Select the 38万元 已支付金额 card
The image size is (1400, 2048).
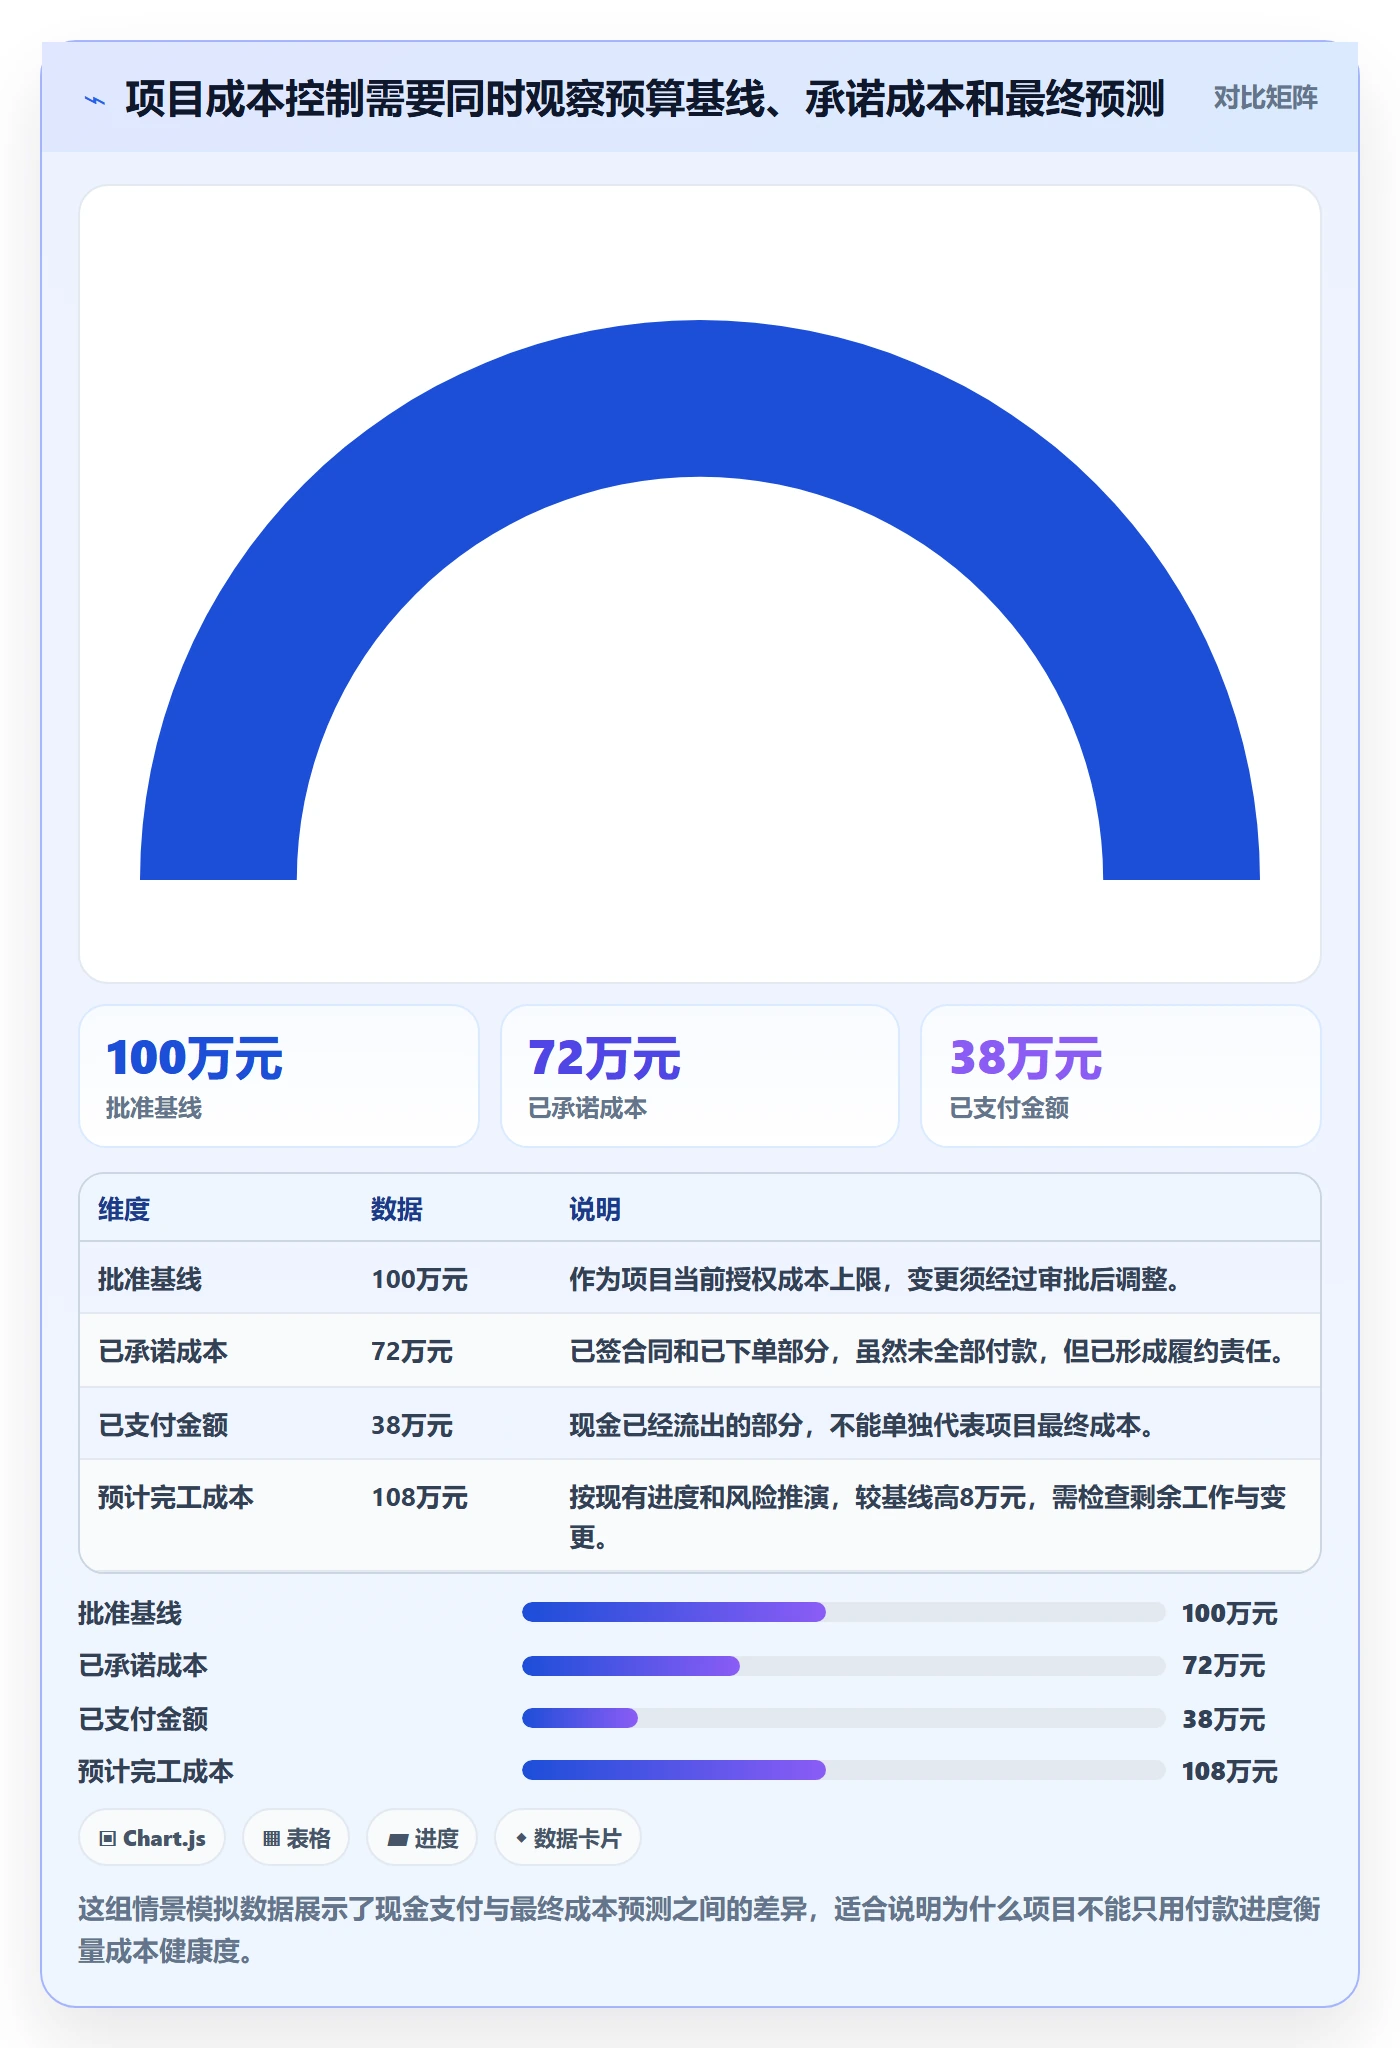[1120, 1076]
